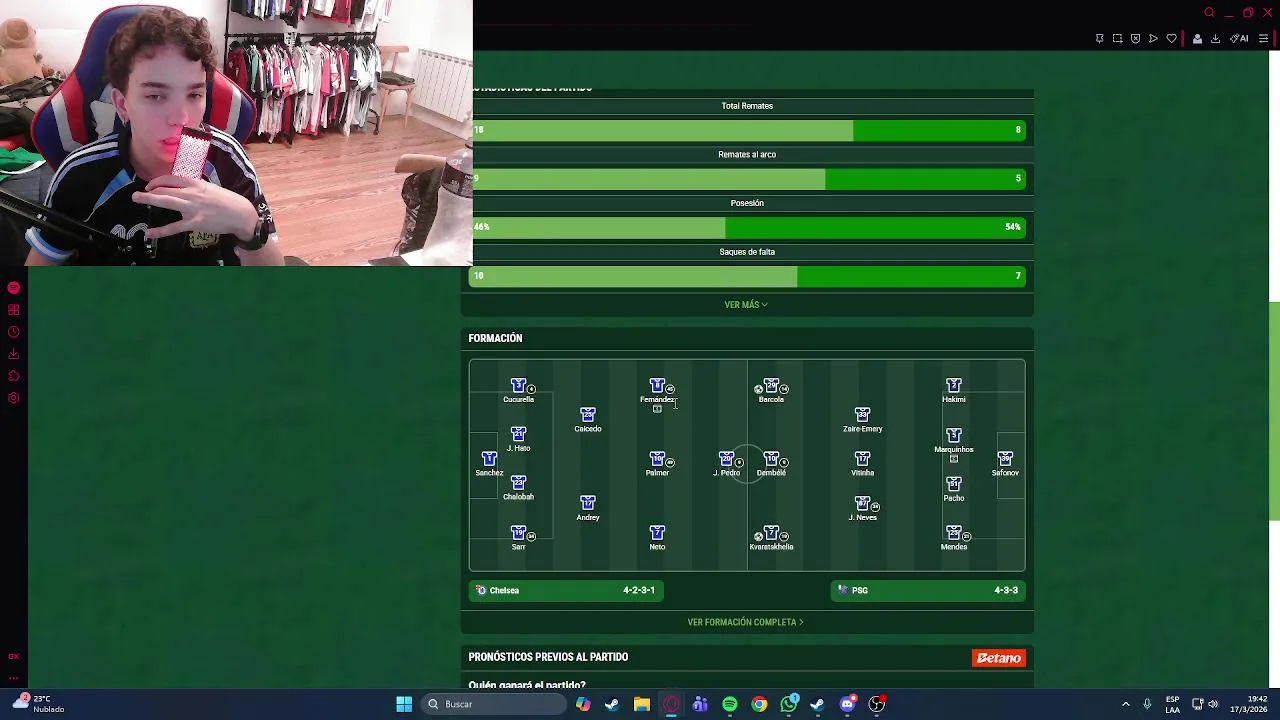Open the browser downloads icon in the top toolbar
The image size is (1280, 720).
(x=1215, y=39)
